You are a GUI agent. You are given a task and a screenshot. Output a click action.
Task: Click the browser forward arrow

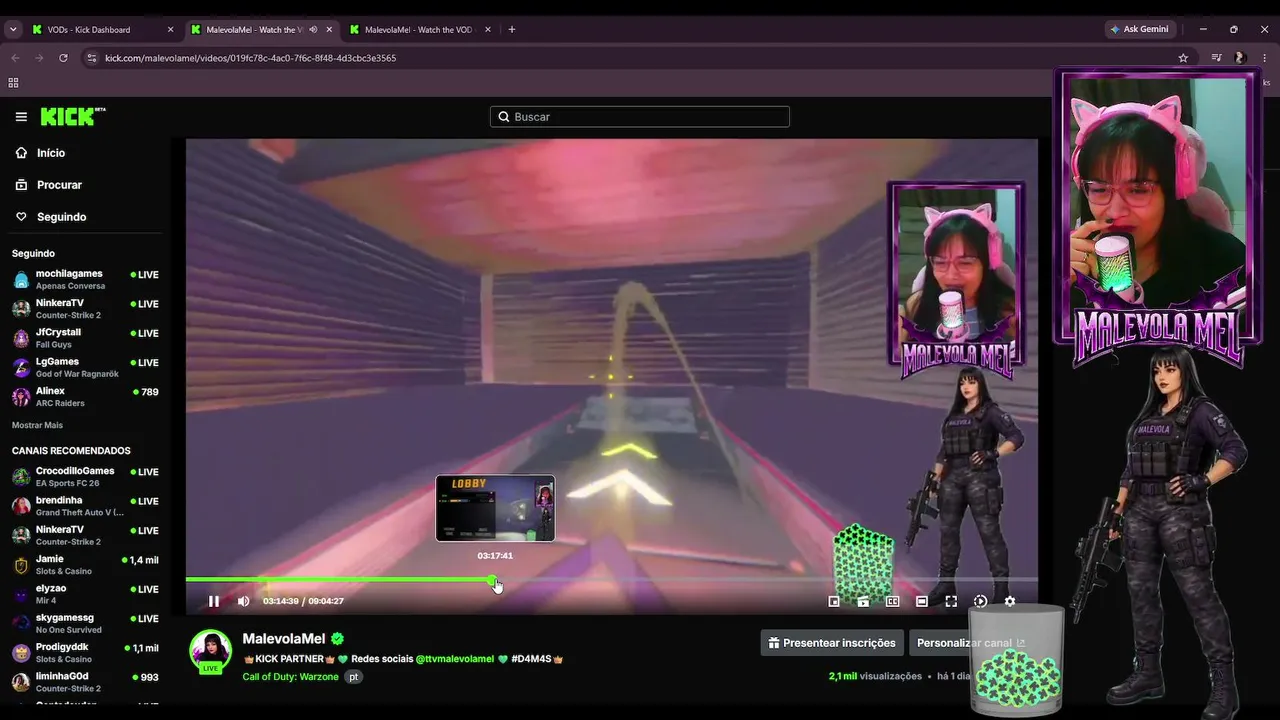click(x=39, y=58)
